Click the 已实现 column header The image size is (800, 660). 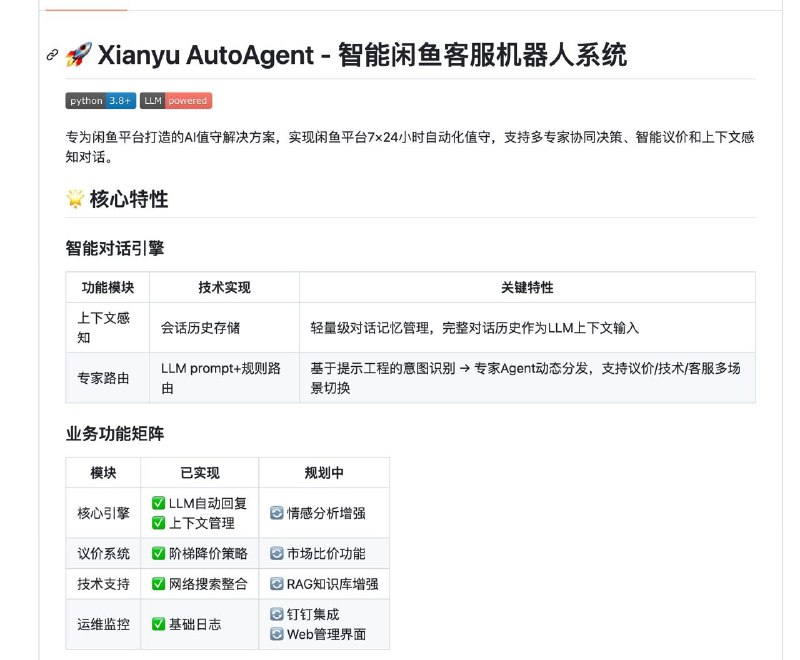[200, 473]
